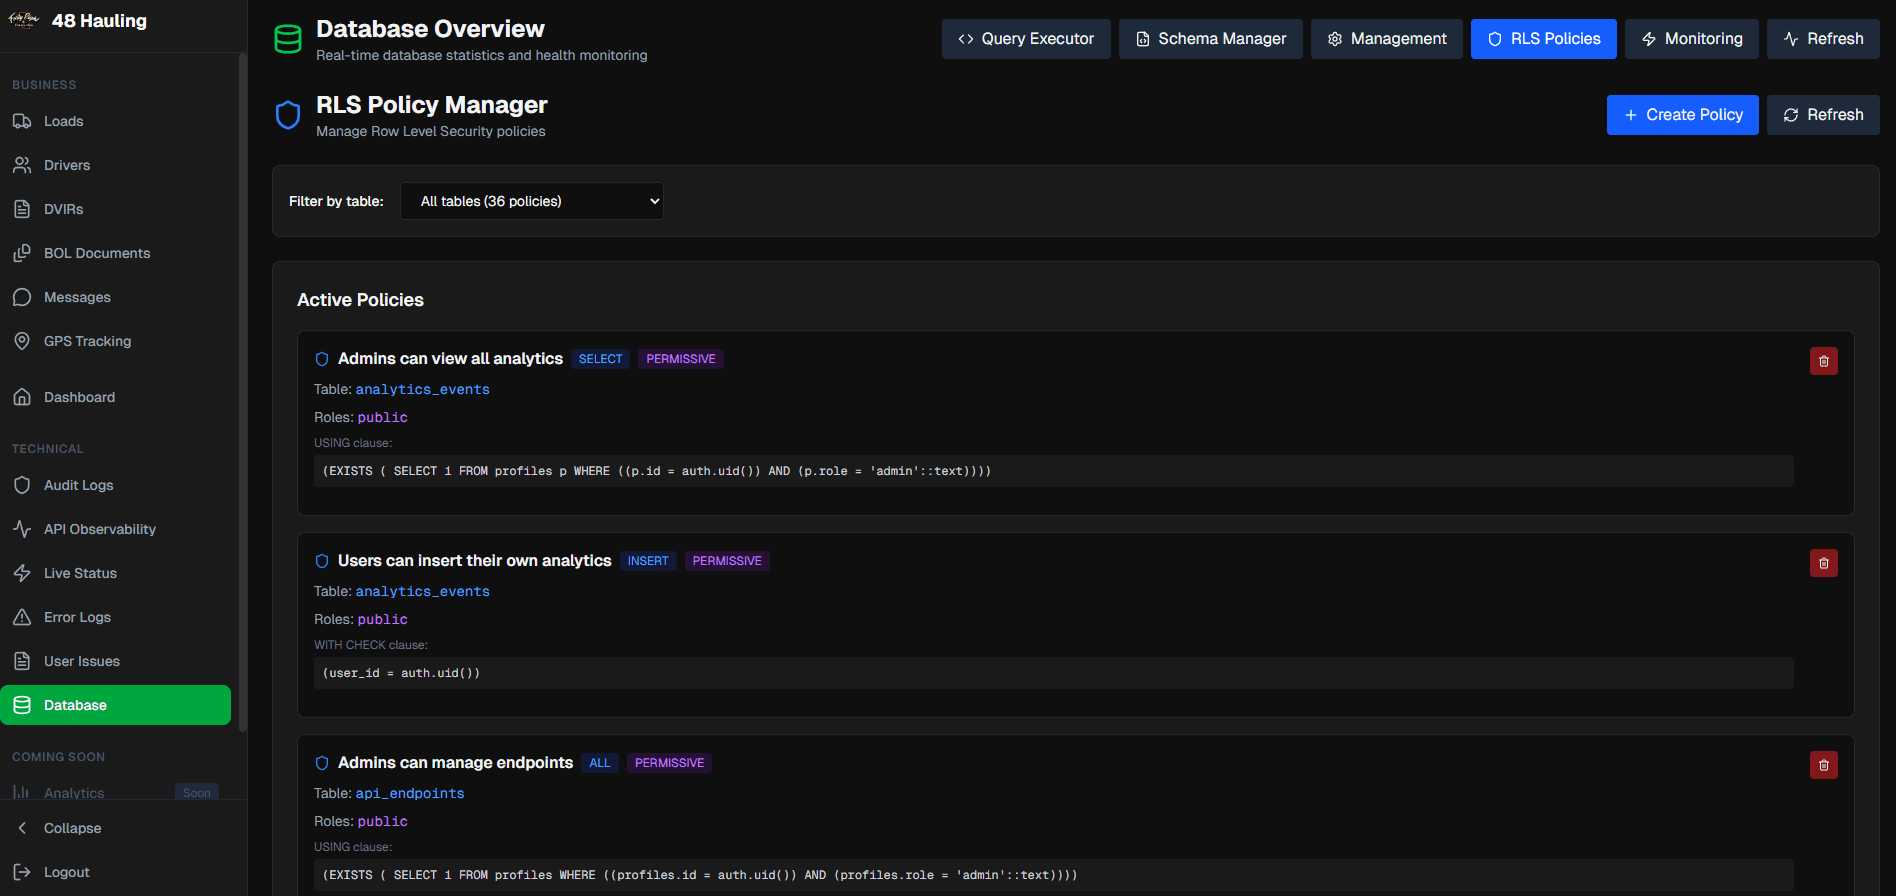Screen dimensions: 1896x896
Task: Click the Schema Manager file icon
Action: pyautogui.click(x=1143, y=39)
